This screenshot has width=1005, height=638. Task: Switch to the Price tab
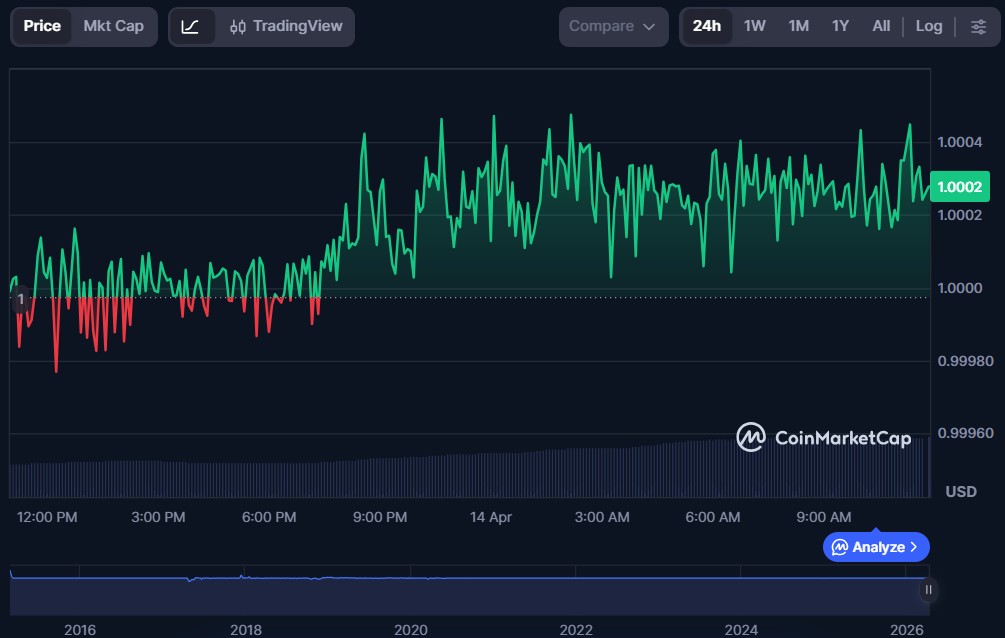42,26
